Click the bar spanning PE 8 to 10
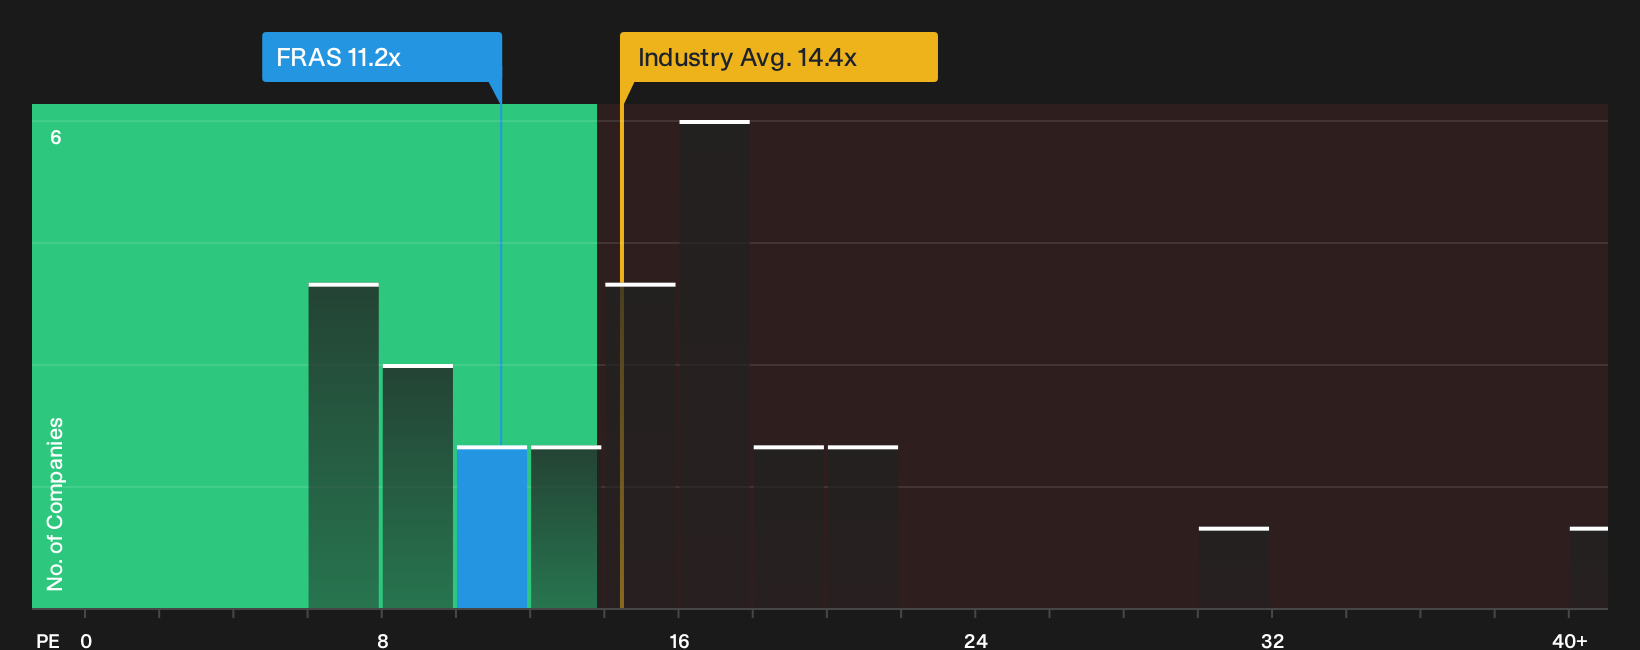Image resolution: width=1640 pixels, height=650 pixels. point(418,486)
